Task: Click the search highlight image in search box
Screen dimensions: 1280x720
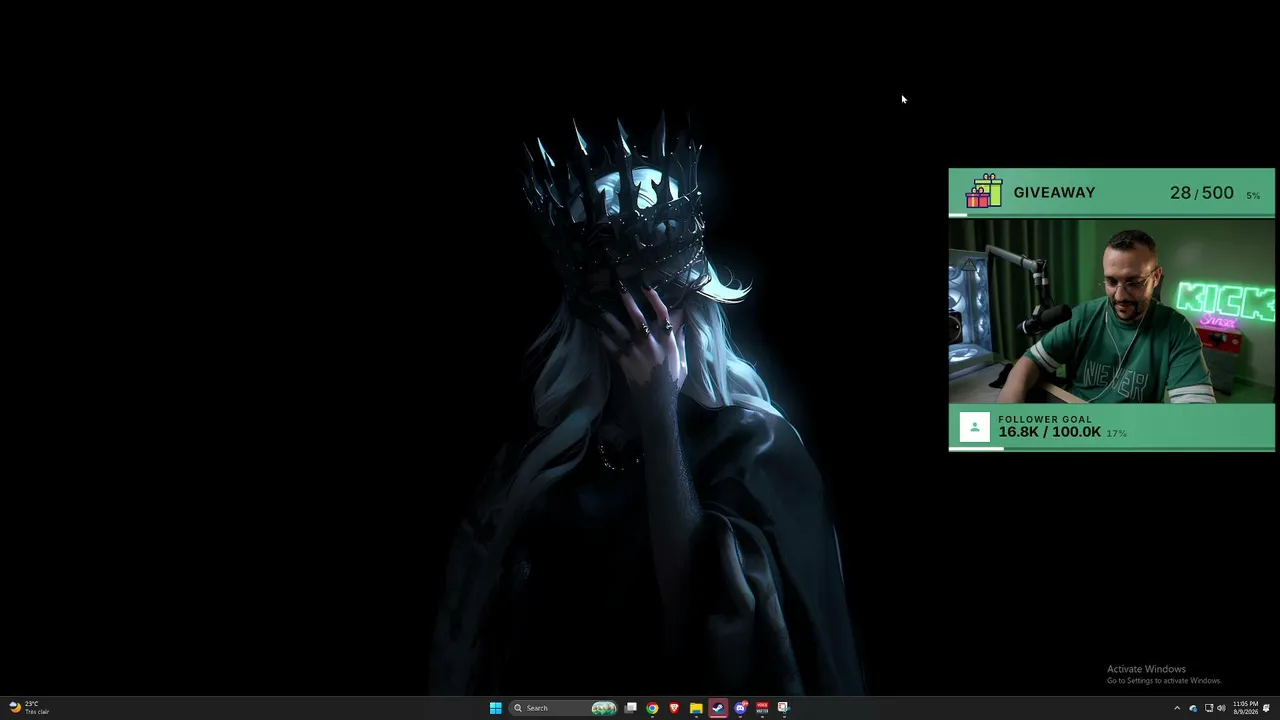Action: tap(603, 708)
